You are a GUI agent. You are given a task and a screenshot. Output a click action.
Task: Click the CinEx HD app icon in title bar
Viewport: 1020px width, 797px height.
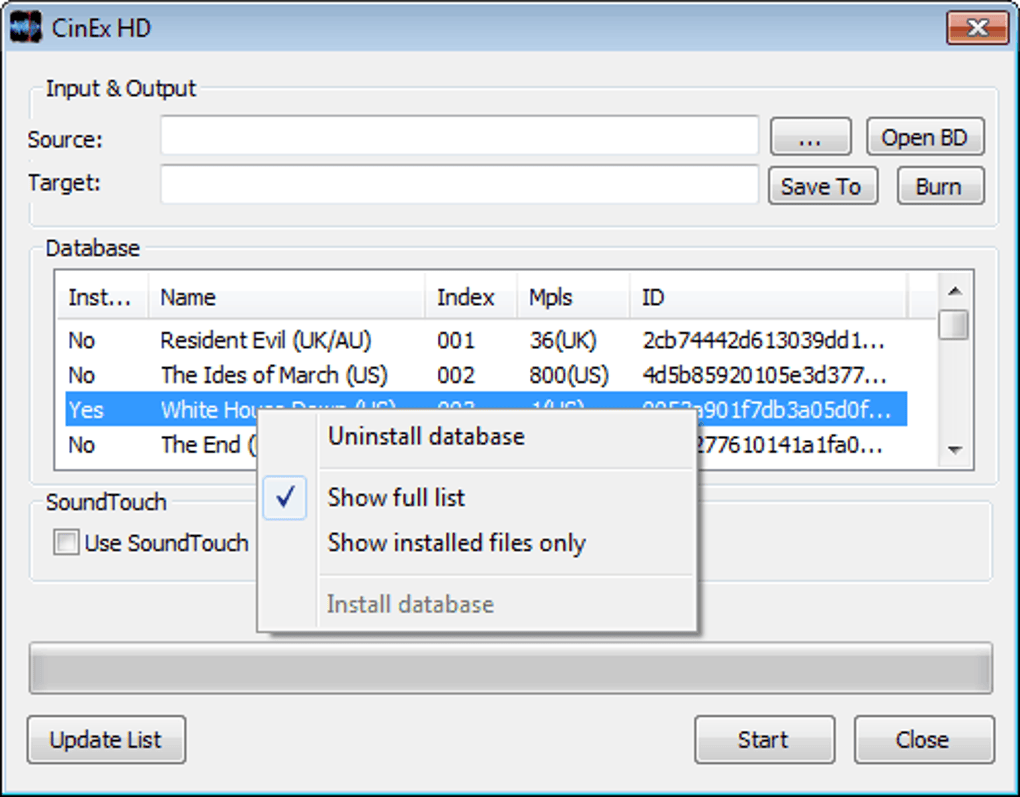[26, 28]
